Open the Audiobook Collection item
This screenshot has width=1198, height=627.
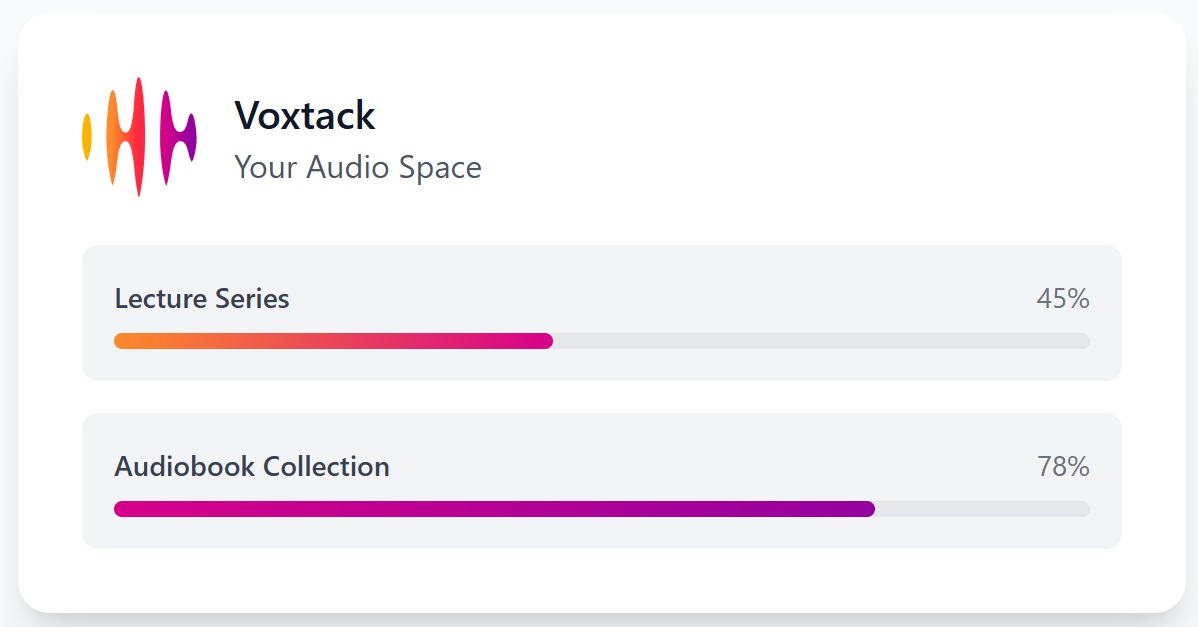252,466
